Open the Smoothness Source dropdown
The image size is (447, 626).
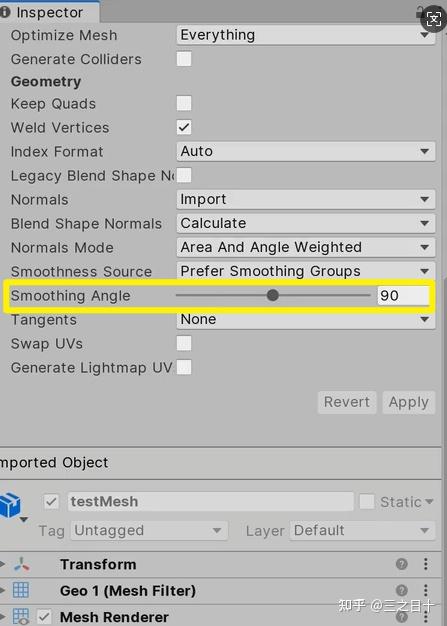306,271
